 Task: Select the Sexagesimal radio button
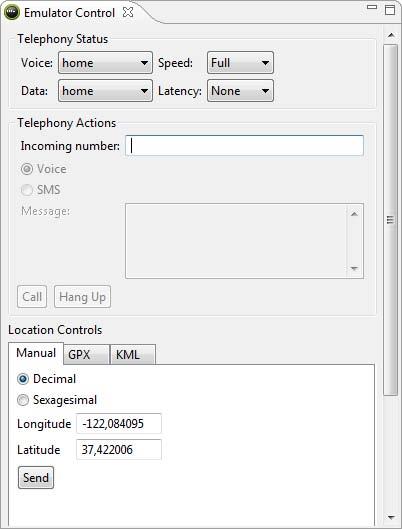point(23,400)
